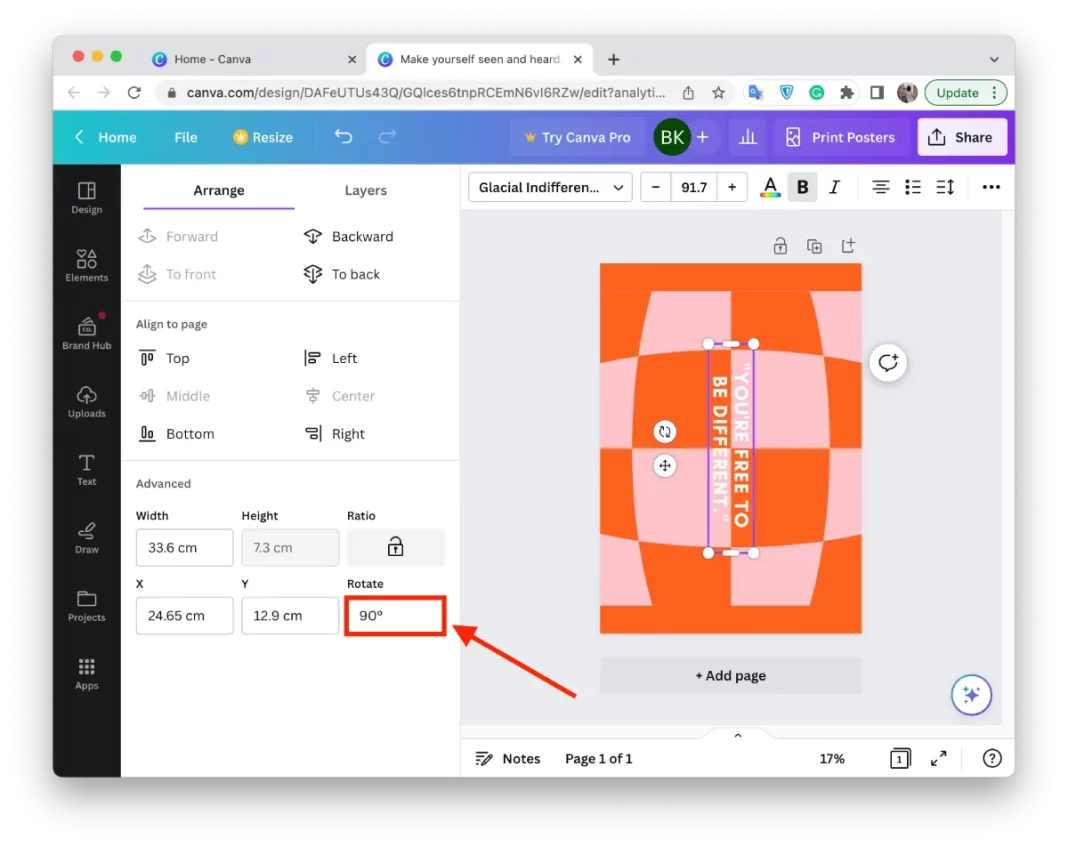Open the Design panel in sidebar
Screen dimensions: 1068x847
(x=87, y=198)
